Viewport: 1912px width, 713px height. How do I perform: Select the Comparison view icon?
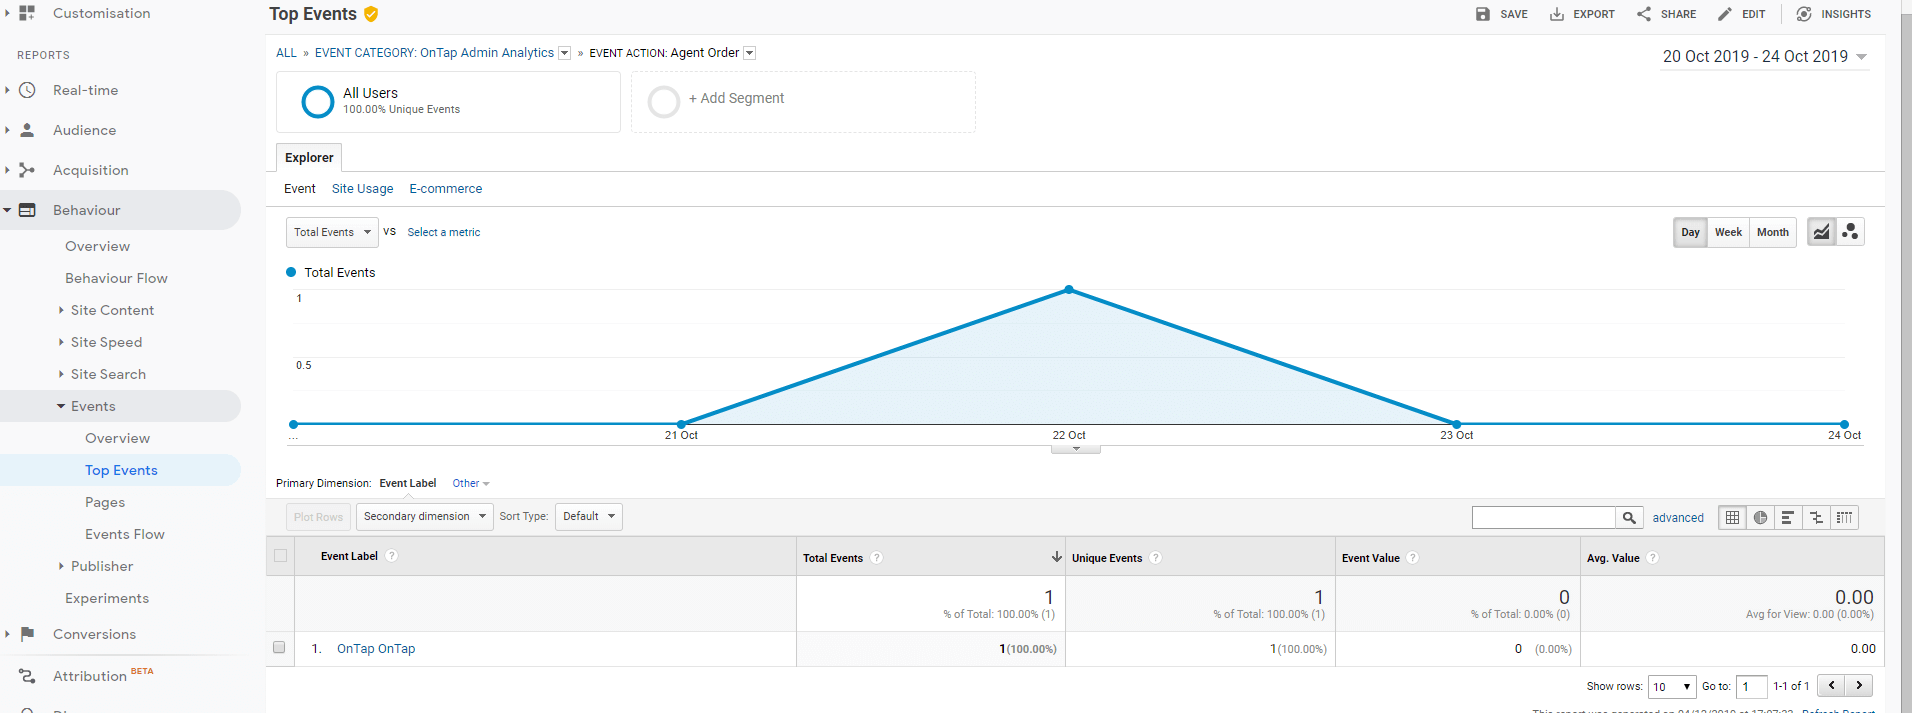[1816, 517]
